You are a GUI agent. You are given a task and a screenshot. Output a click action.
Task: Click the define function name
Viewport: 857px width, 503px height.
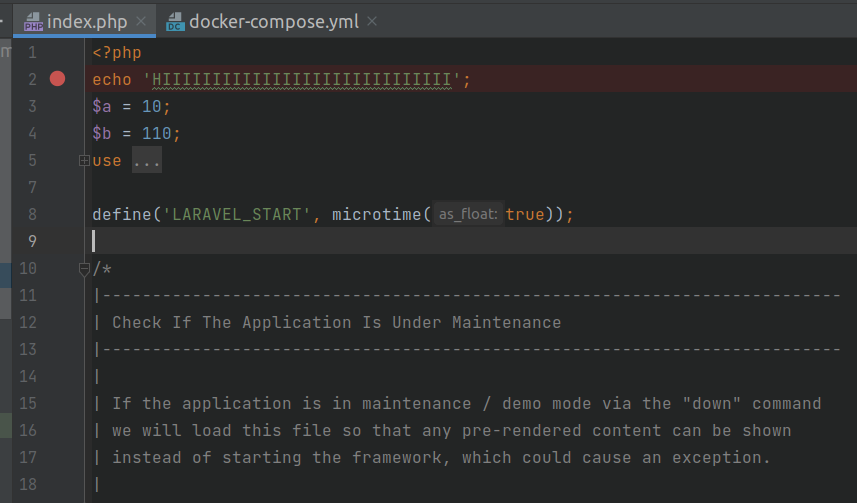tap(120, 214)
